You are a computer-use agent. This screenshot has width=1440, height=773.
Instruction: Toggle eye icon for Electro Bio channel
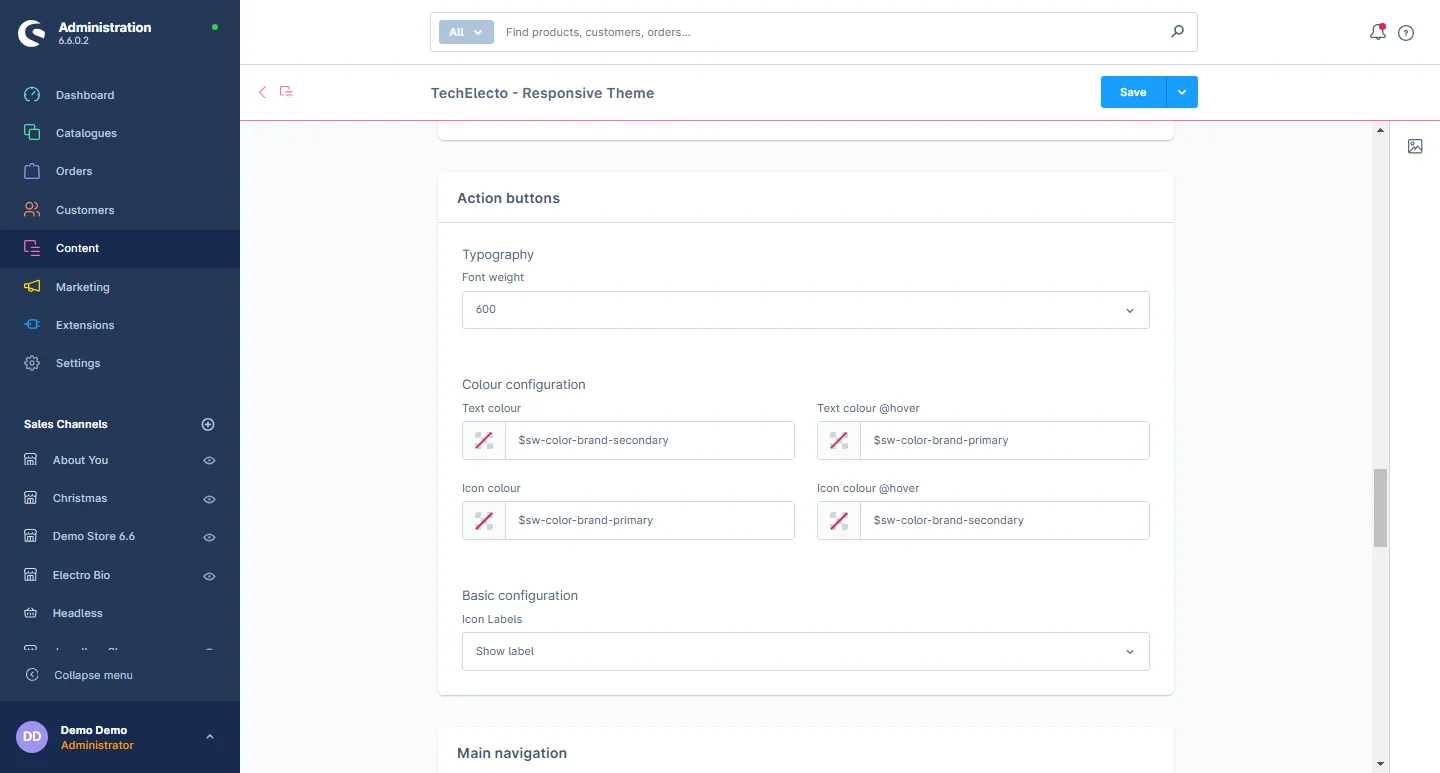(x=209, y=576)
